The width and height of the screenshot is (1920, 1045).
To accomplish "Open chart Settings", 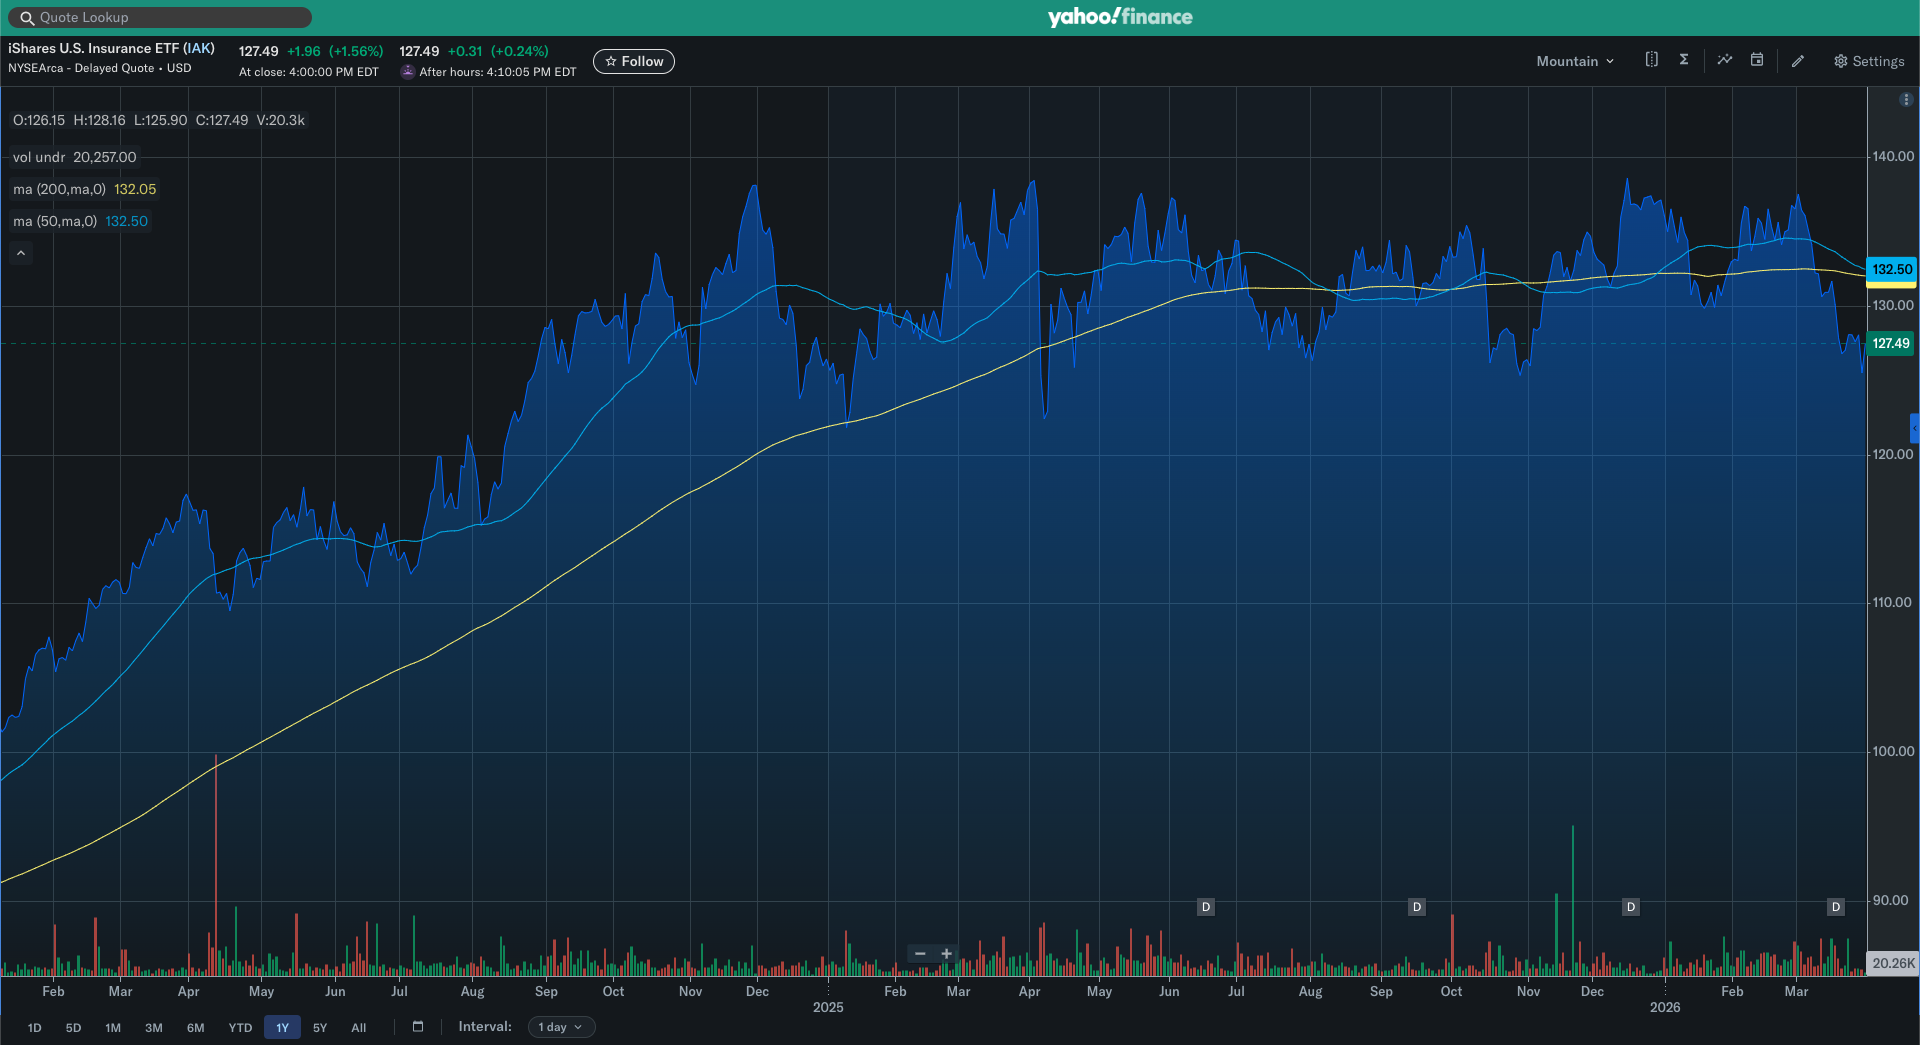I will tap(1869, 61).
